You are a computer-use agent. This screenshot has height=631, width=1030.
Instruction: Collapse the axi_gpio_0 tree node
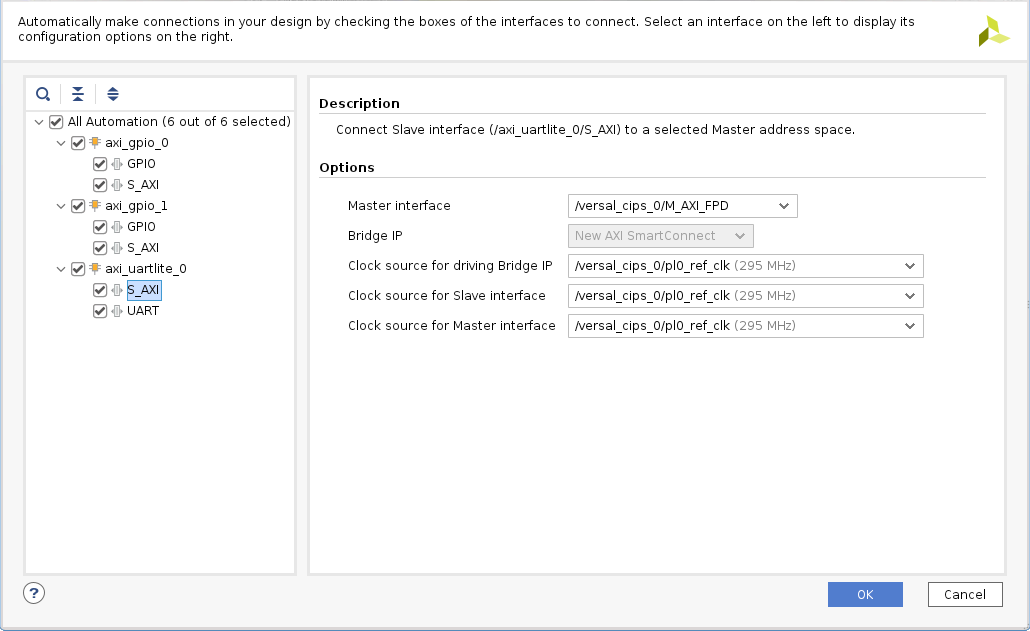coord(61,143)
